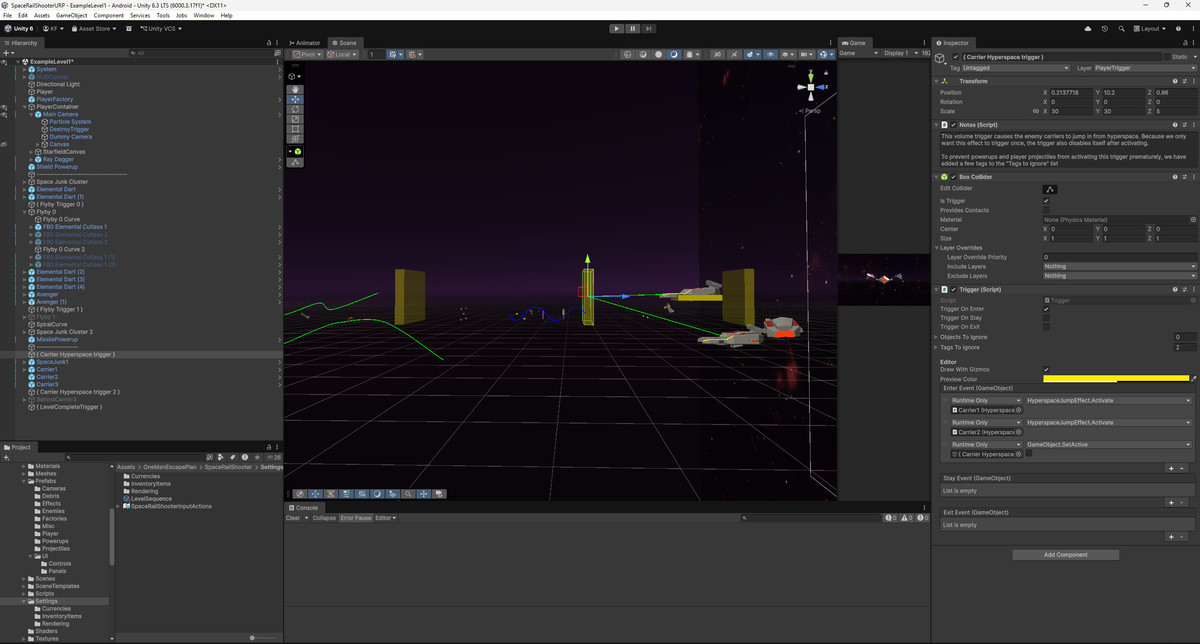Open the Component menu

(109, 16)
